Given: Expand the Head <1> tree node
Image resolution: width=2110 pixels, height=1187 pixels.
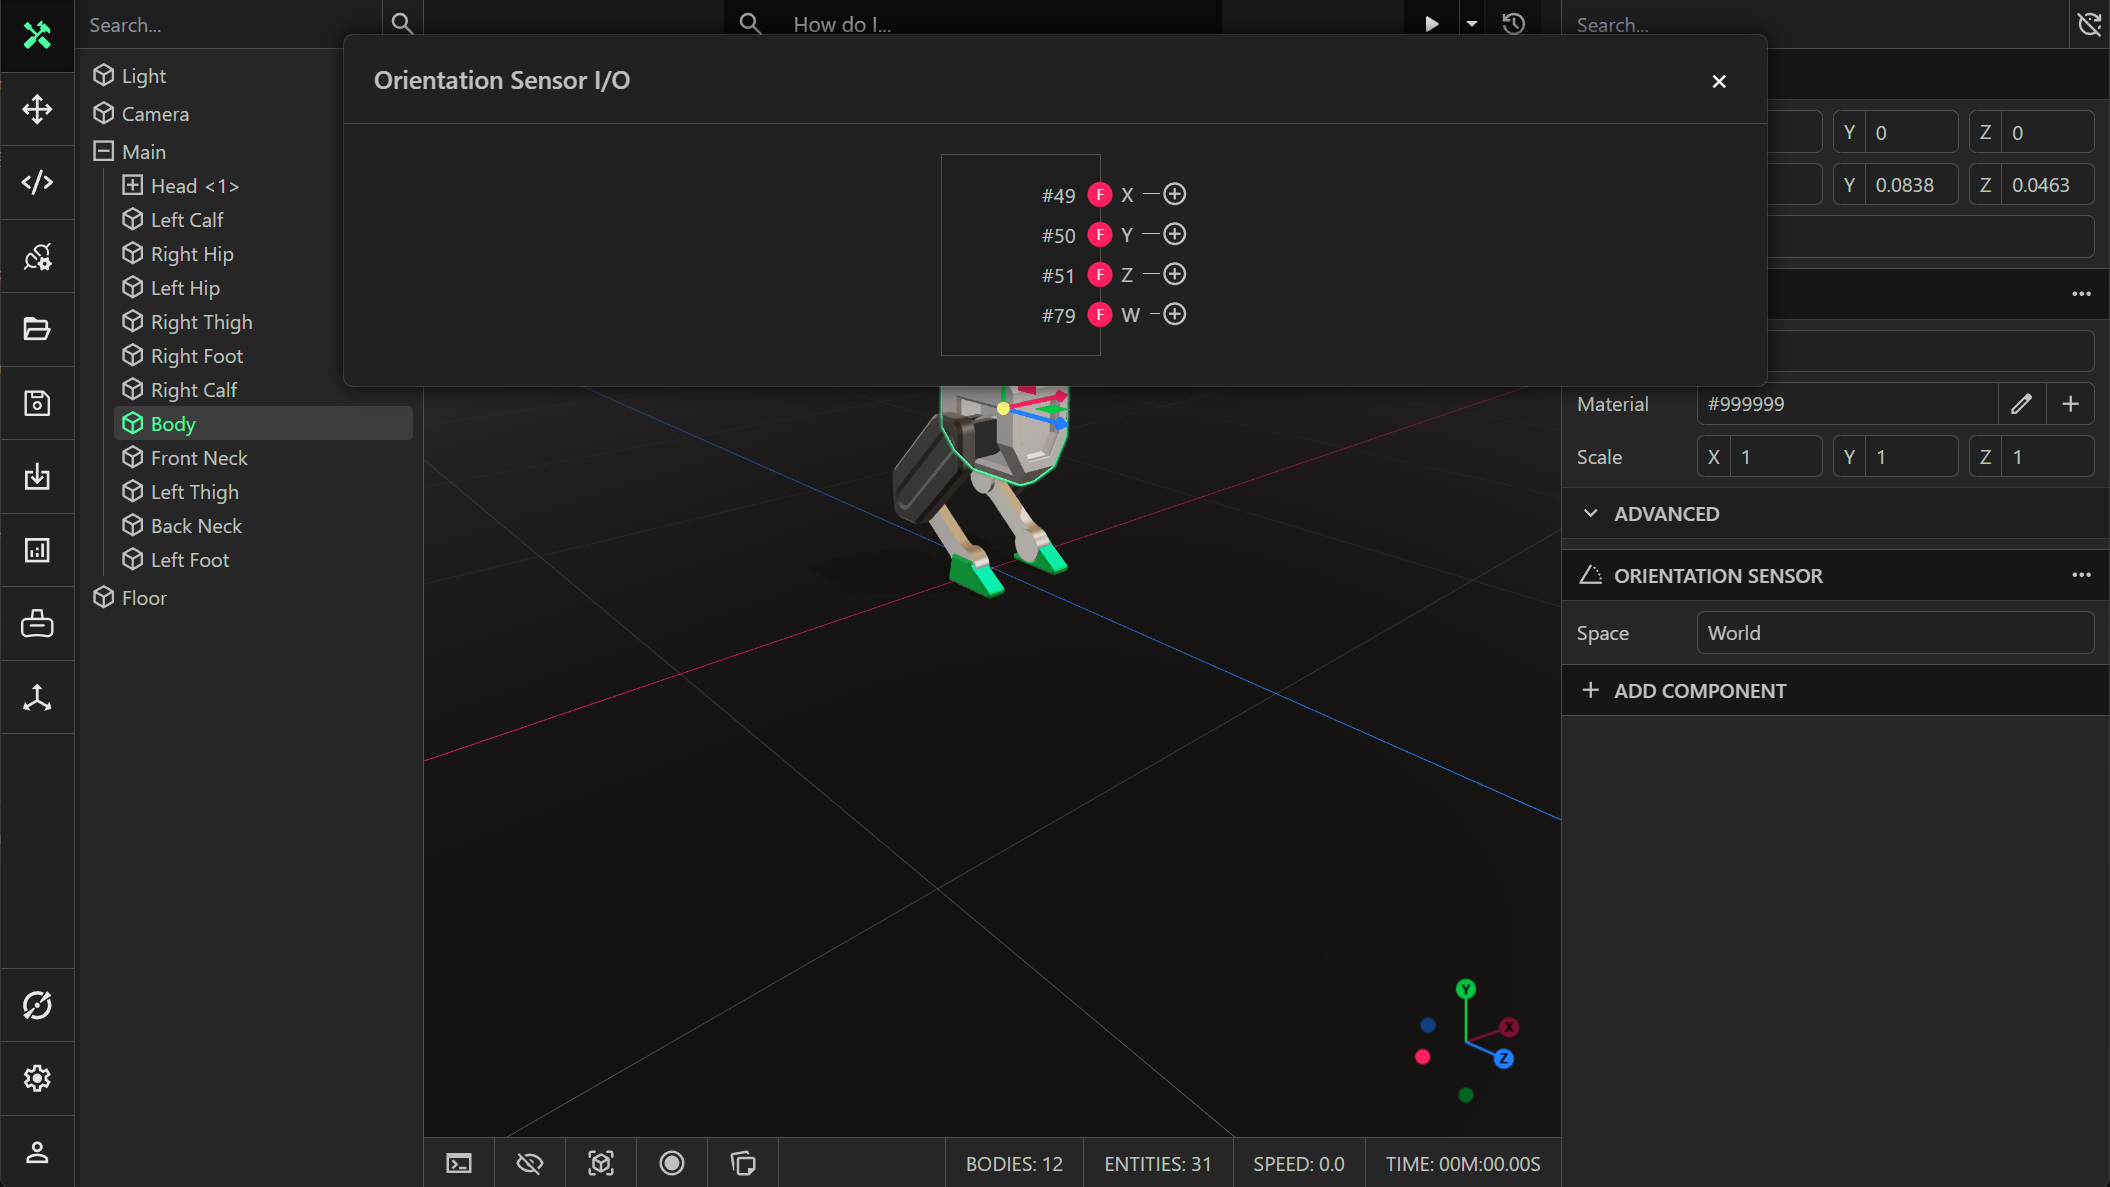Looking at the screenshot, I should (x=132, y=185).
